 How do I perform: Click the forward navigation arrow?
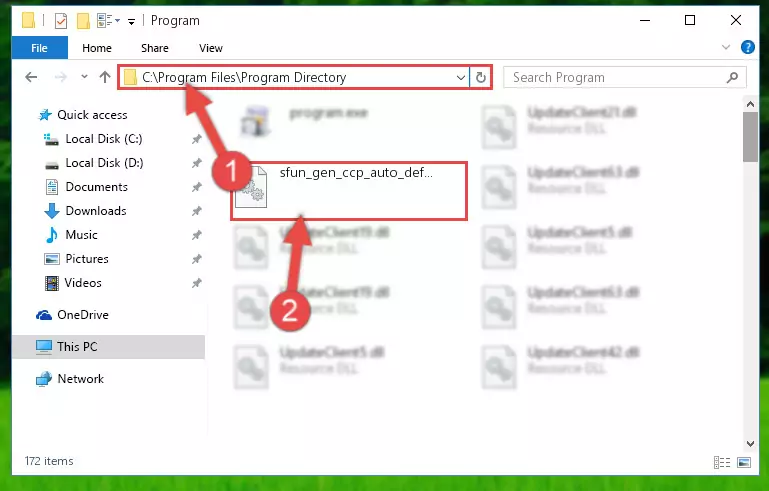(60, 77)
